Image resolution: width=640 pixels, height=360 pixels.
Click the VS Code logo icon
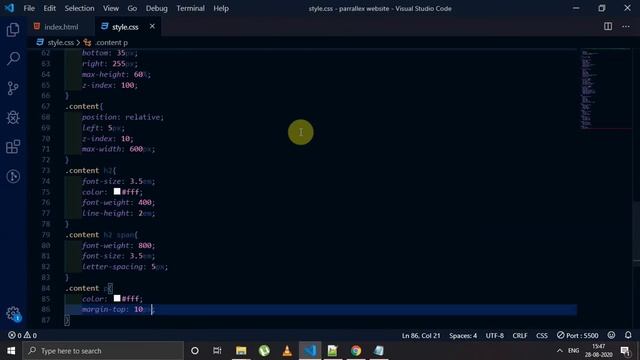9,8
